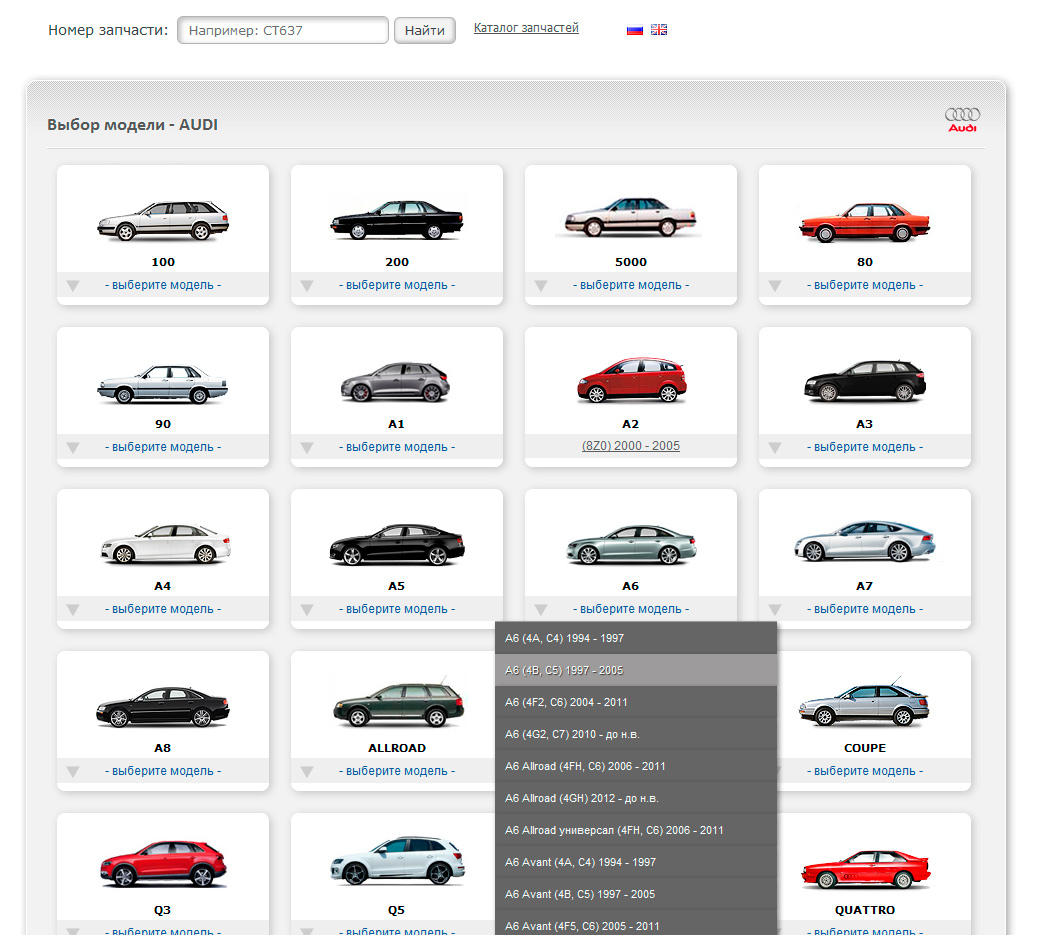Open model dropdown under Audi A4
The height and width of the screenshot is (935, 1043).
click(163, 609)
